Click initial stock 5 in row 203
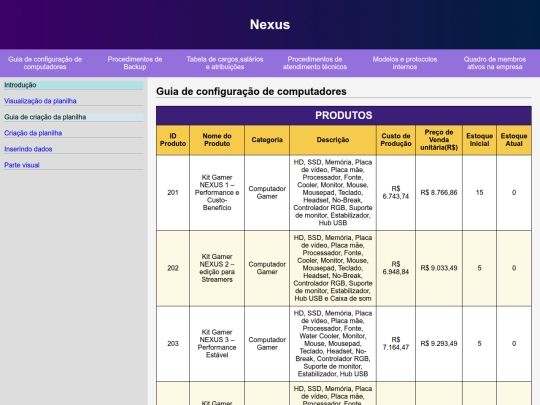This screenshot has height=405, width=540. (x=479, y=343)
